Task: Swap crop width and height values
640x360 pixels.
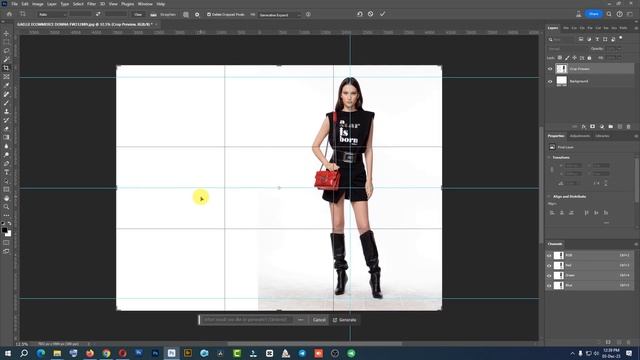Action: point(98,14)
